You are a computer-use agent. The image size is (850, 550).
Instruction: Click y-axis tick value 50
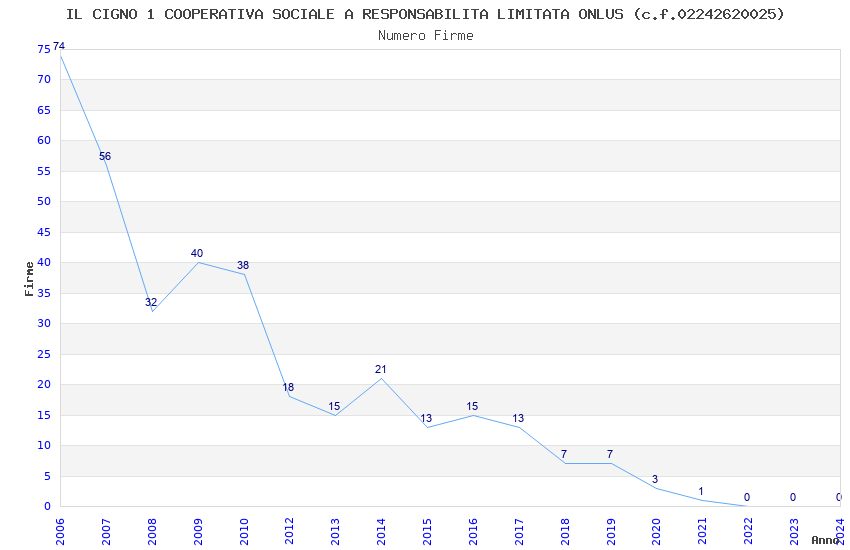[44, 201]
